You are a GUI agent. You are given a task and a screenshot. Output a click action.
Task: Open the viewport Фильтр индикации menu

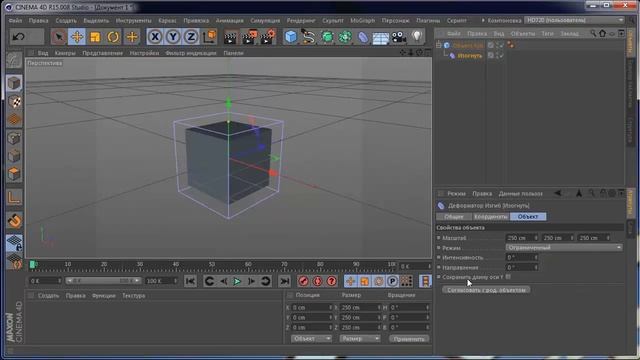[191, 53]
